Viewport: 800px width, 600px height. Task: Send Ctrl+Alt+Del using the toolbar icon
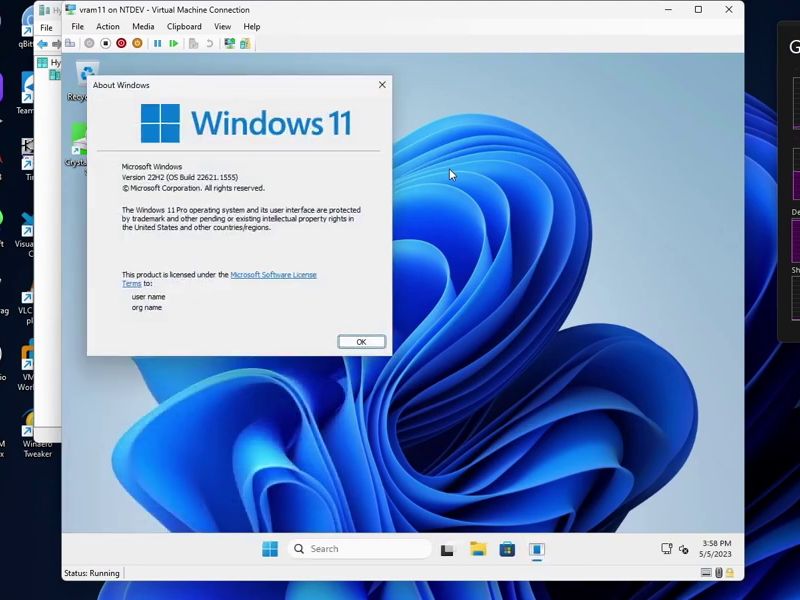click(x=70, y=44)
